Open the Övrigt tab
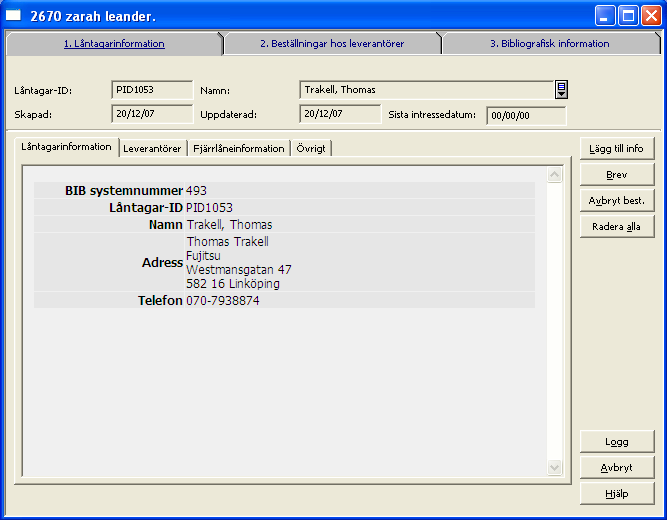Image resolution: width=667 pixels, height=520 pixels. click(311, 149)
